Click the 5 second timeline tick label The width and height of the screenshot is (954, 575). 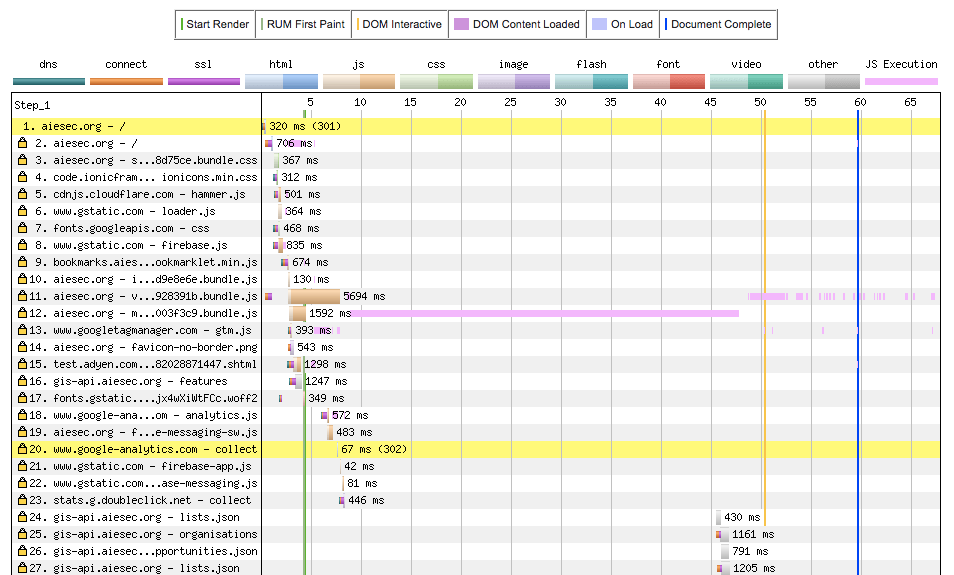(310, 102)
